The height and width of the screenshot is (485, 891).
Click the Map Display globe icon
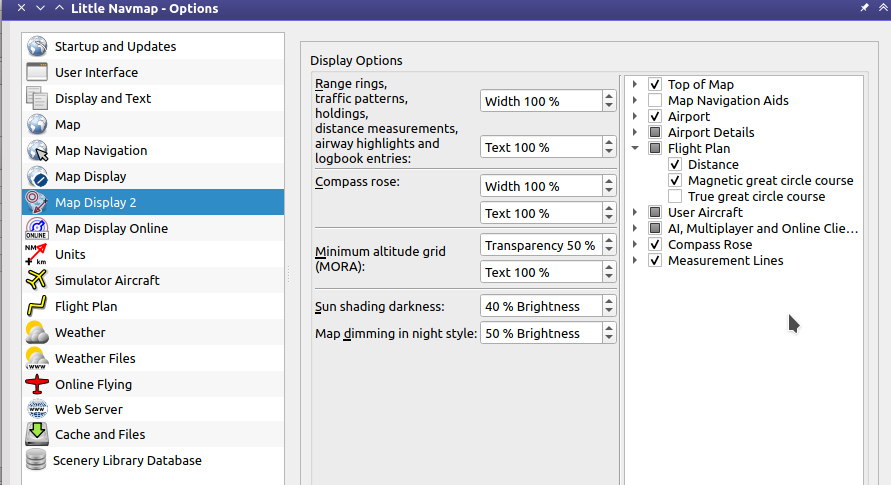click(x=37, y=177)
